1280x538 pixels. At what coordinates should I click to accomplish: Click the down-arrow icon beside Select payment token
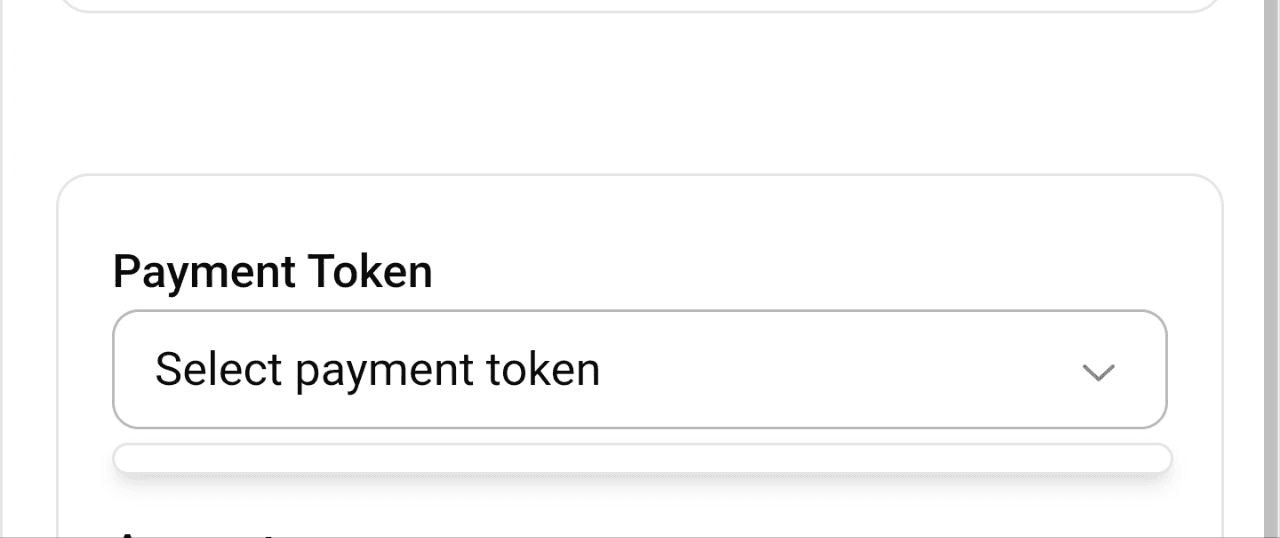tap(1098, 372)
